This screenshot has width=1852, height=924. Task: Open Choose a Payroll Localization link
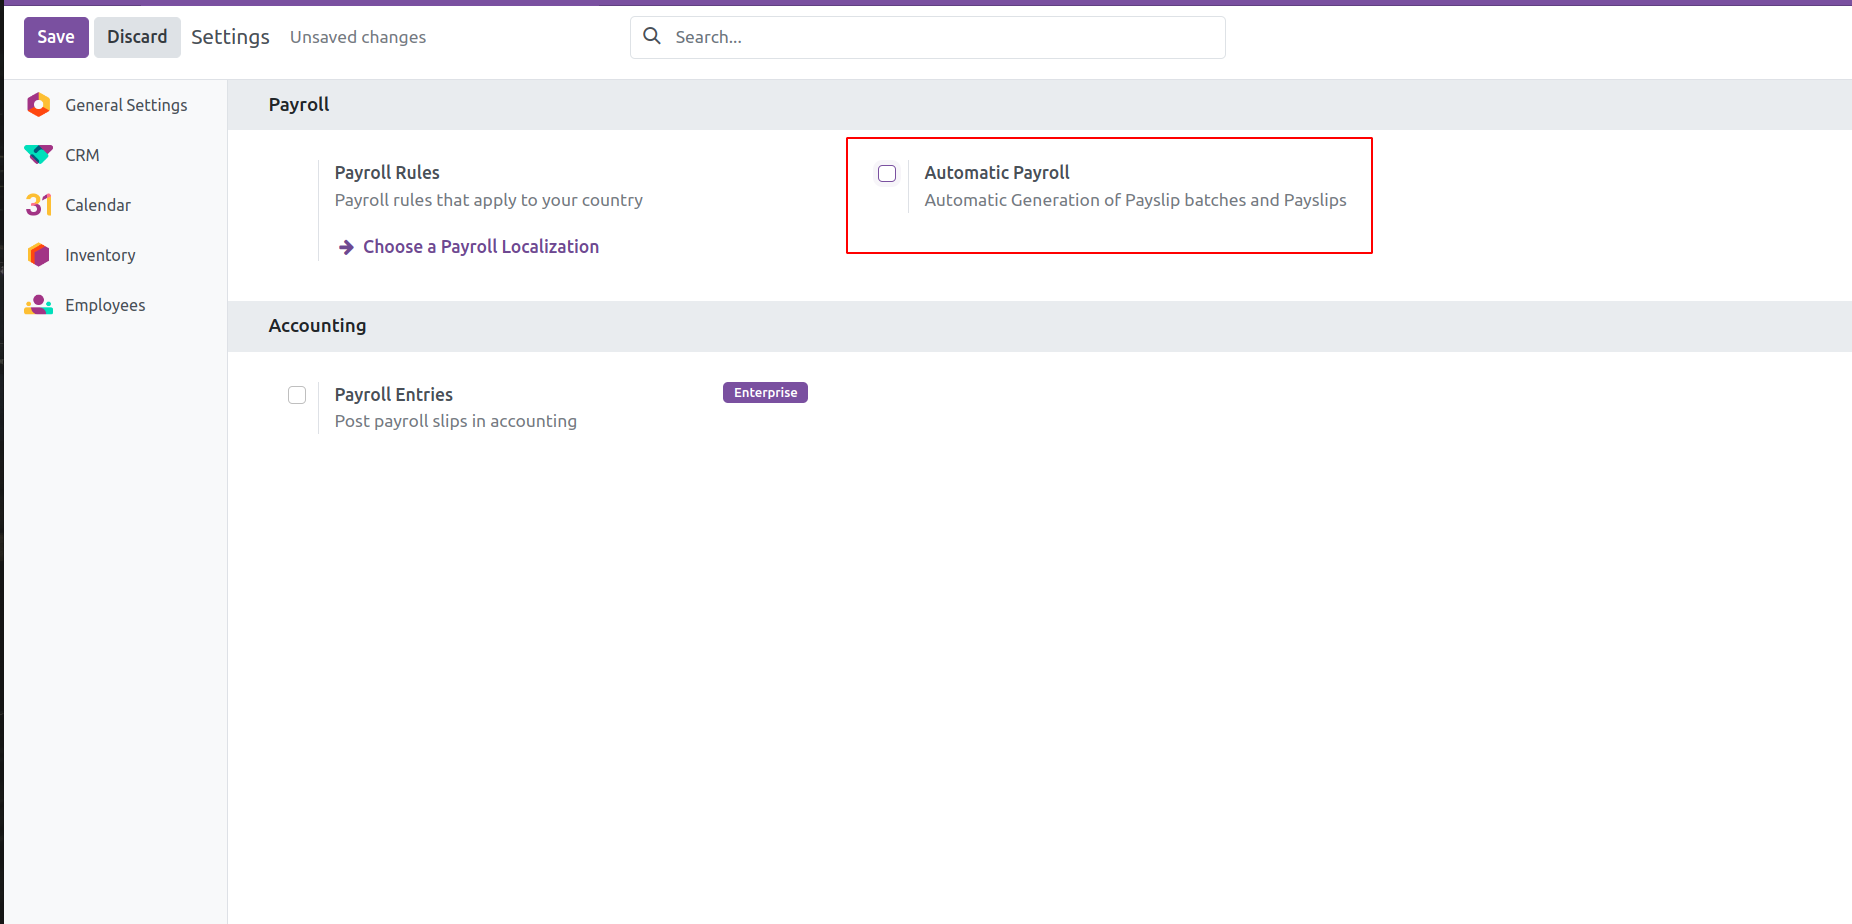tap(480, 247)
